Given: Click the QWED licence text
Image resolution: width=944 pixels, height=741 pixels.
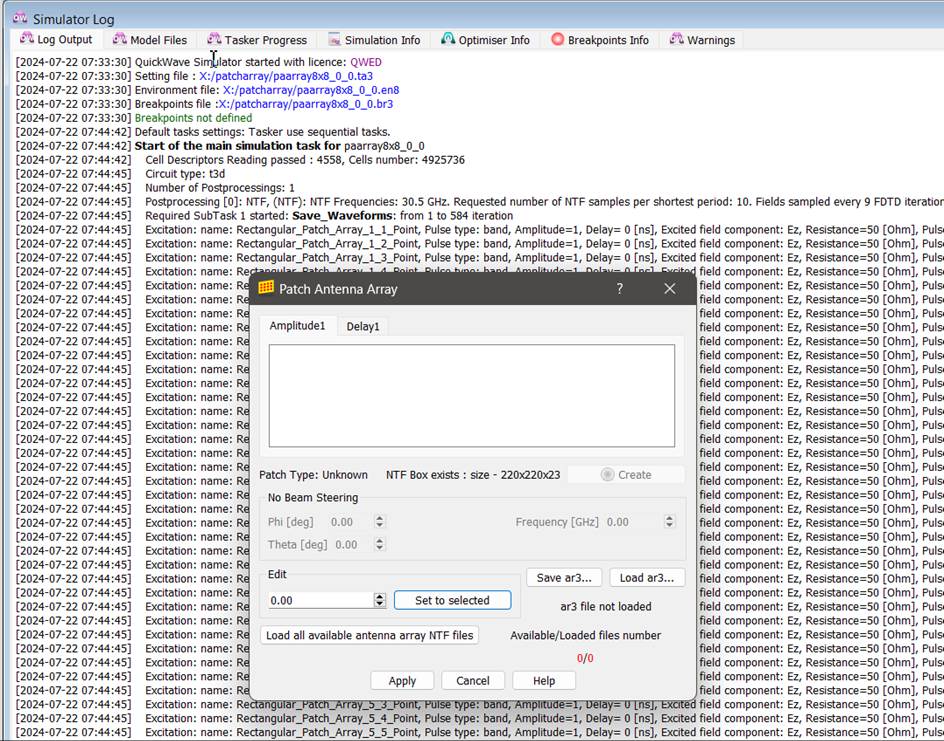Looking at the screenshot, I should click(365, 62).
